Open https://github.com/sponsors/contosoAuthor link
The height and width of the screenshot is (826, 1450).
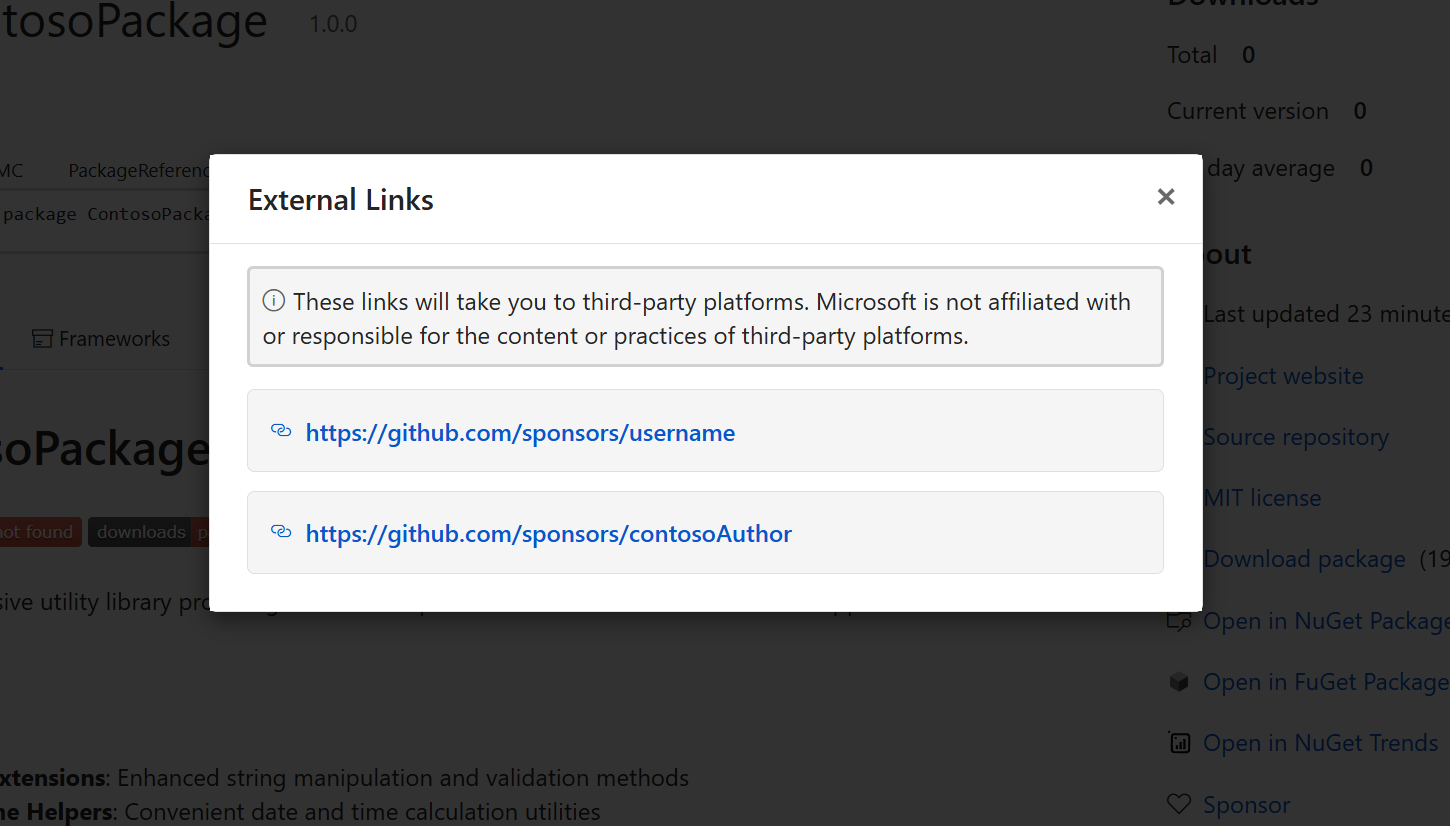(x=548, y=533)
